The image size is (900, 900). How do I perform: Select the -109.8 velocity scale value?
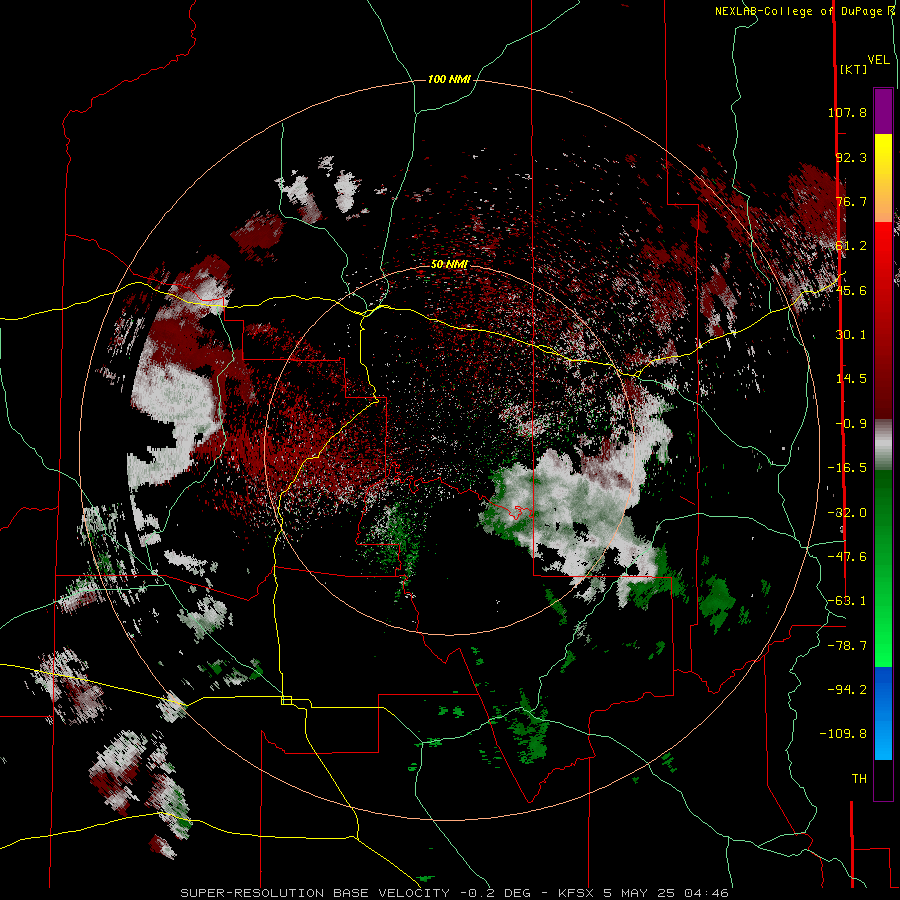pyautogui.click(x=844, y=734)
